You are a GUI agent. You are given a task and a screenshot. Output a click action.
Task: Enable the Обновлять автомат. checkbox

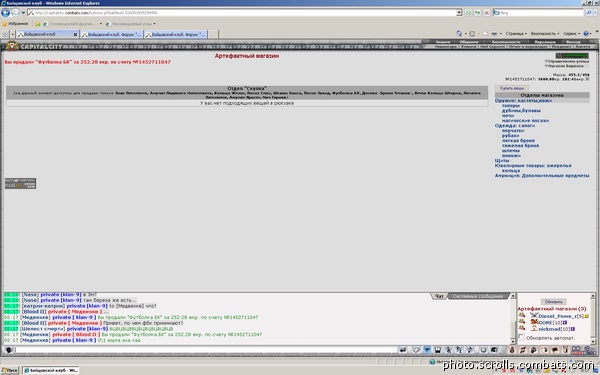click(521, 337)
